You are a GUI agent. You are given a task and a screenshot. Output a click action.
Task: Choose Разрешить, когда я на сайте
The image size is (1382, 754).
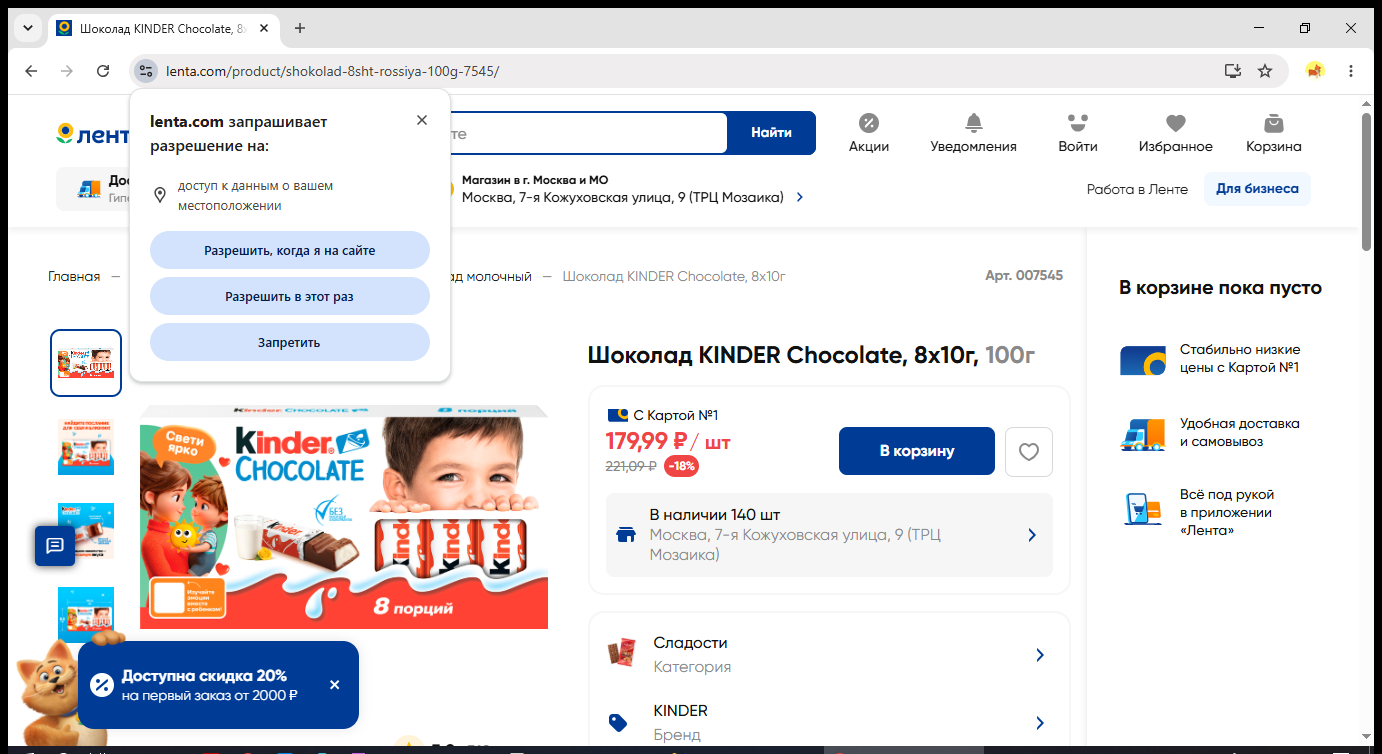tap(290, 250)
